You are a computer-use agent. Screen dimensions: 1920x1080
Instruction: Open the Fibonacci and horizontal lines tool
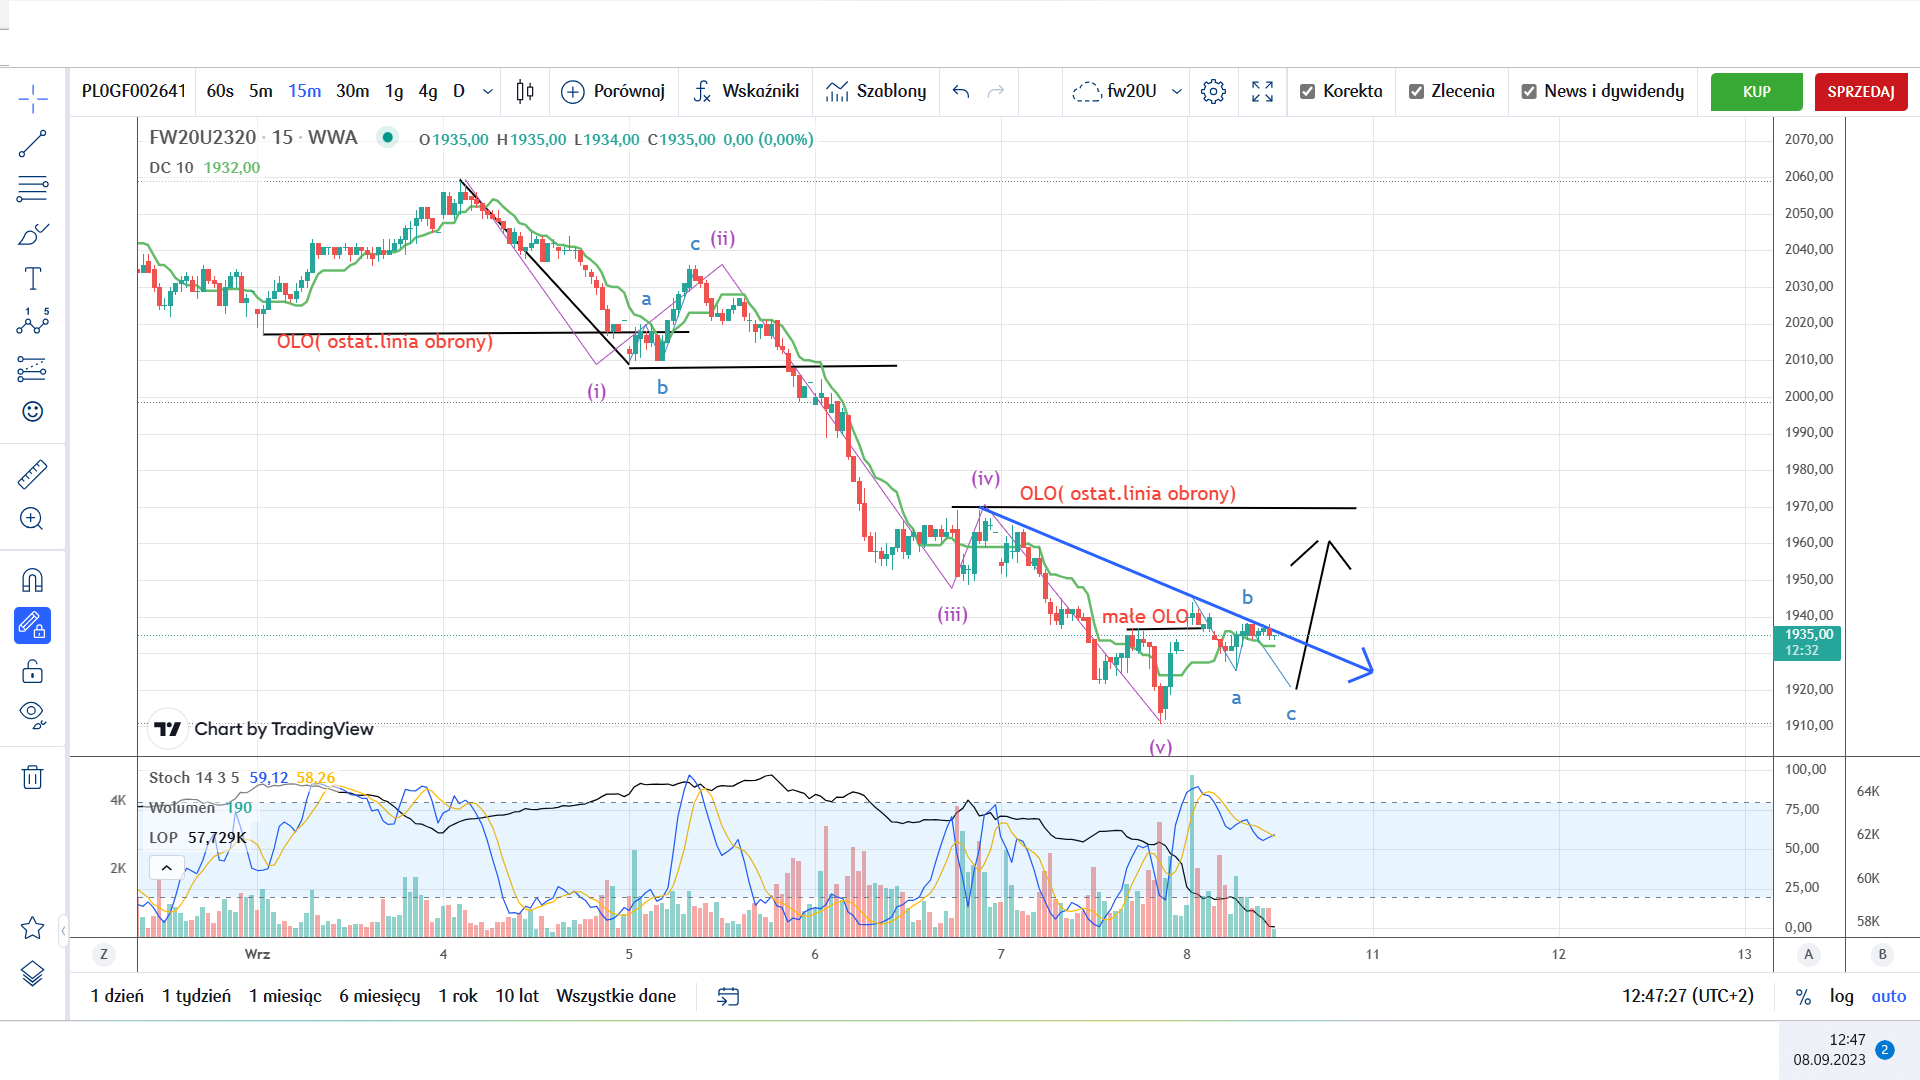coord(33,189)
